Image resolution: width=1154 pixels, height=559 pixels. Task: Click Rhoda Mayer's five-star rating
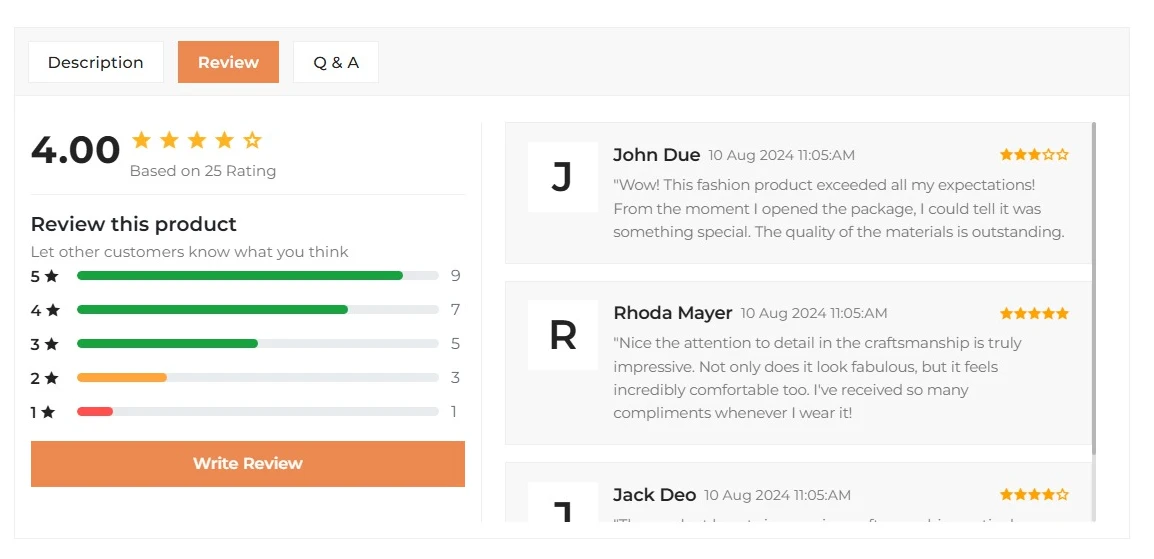(x=1034, y=313)
